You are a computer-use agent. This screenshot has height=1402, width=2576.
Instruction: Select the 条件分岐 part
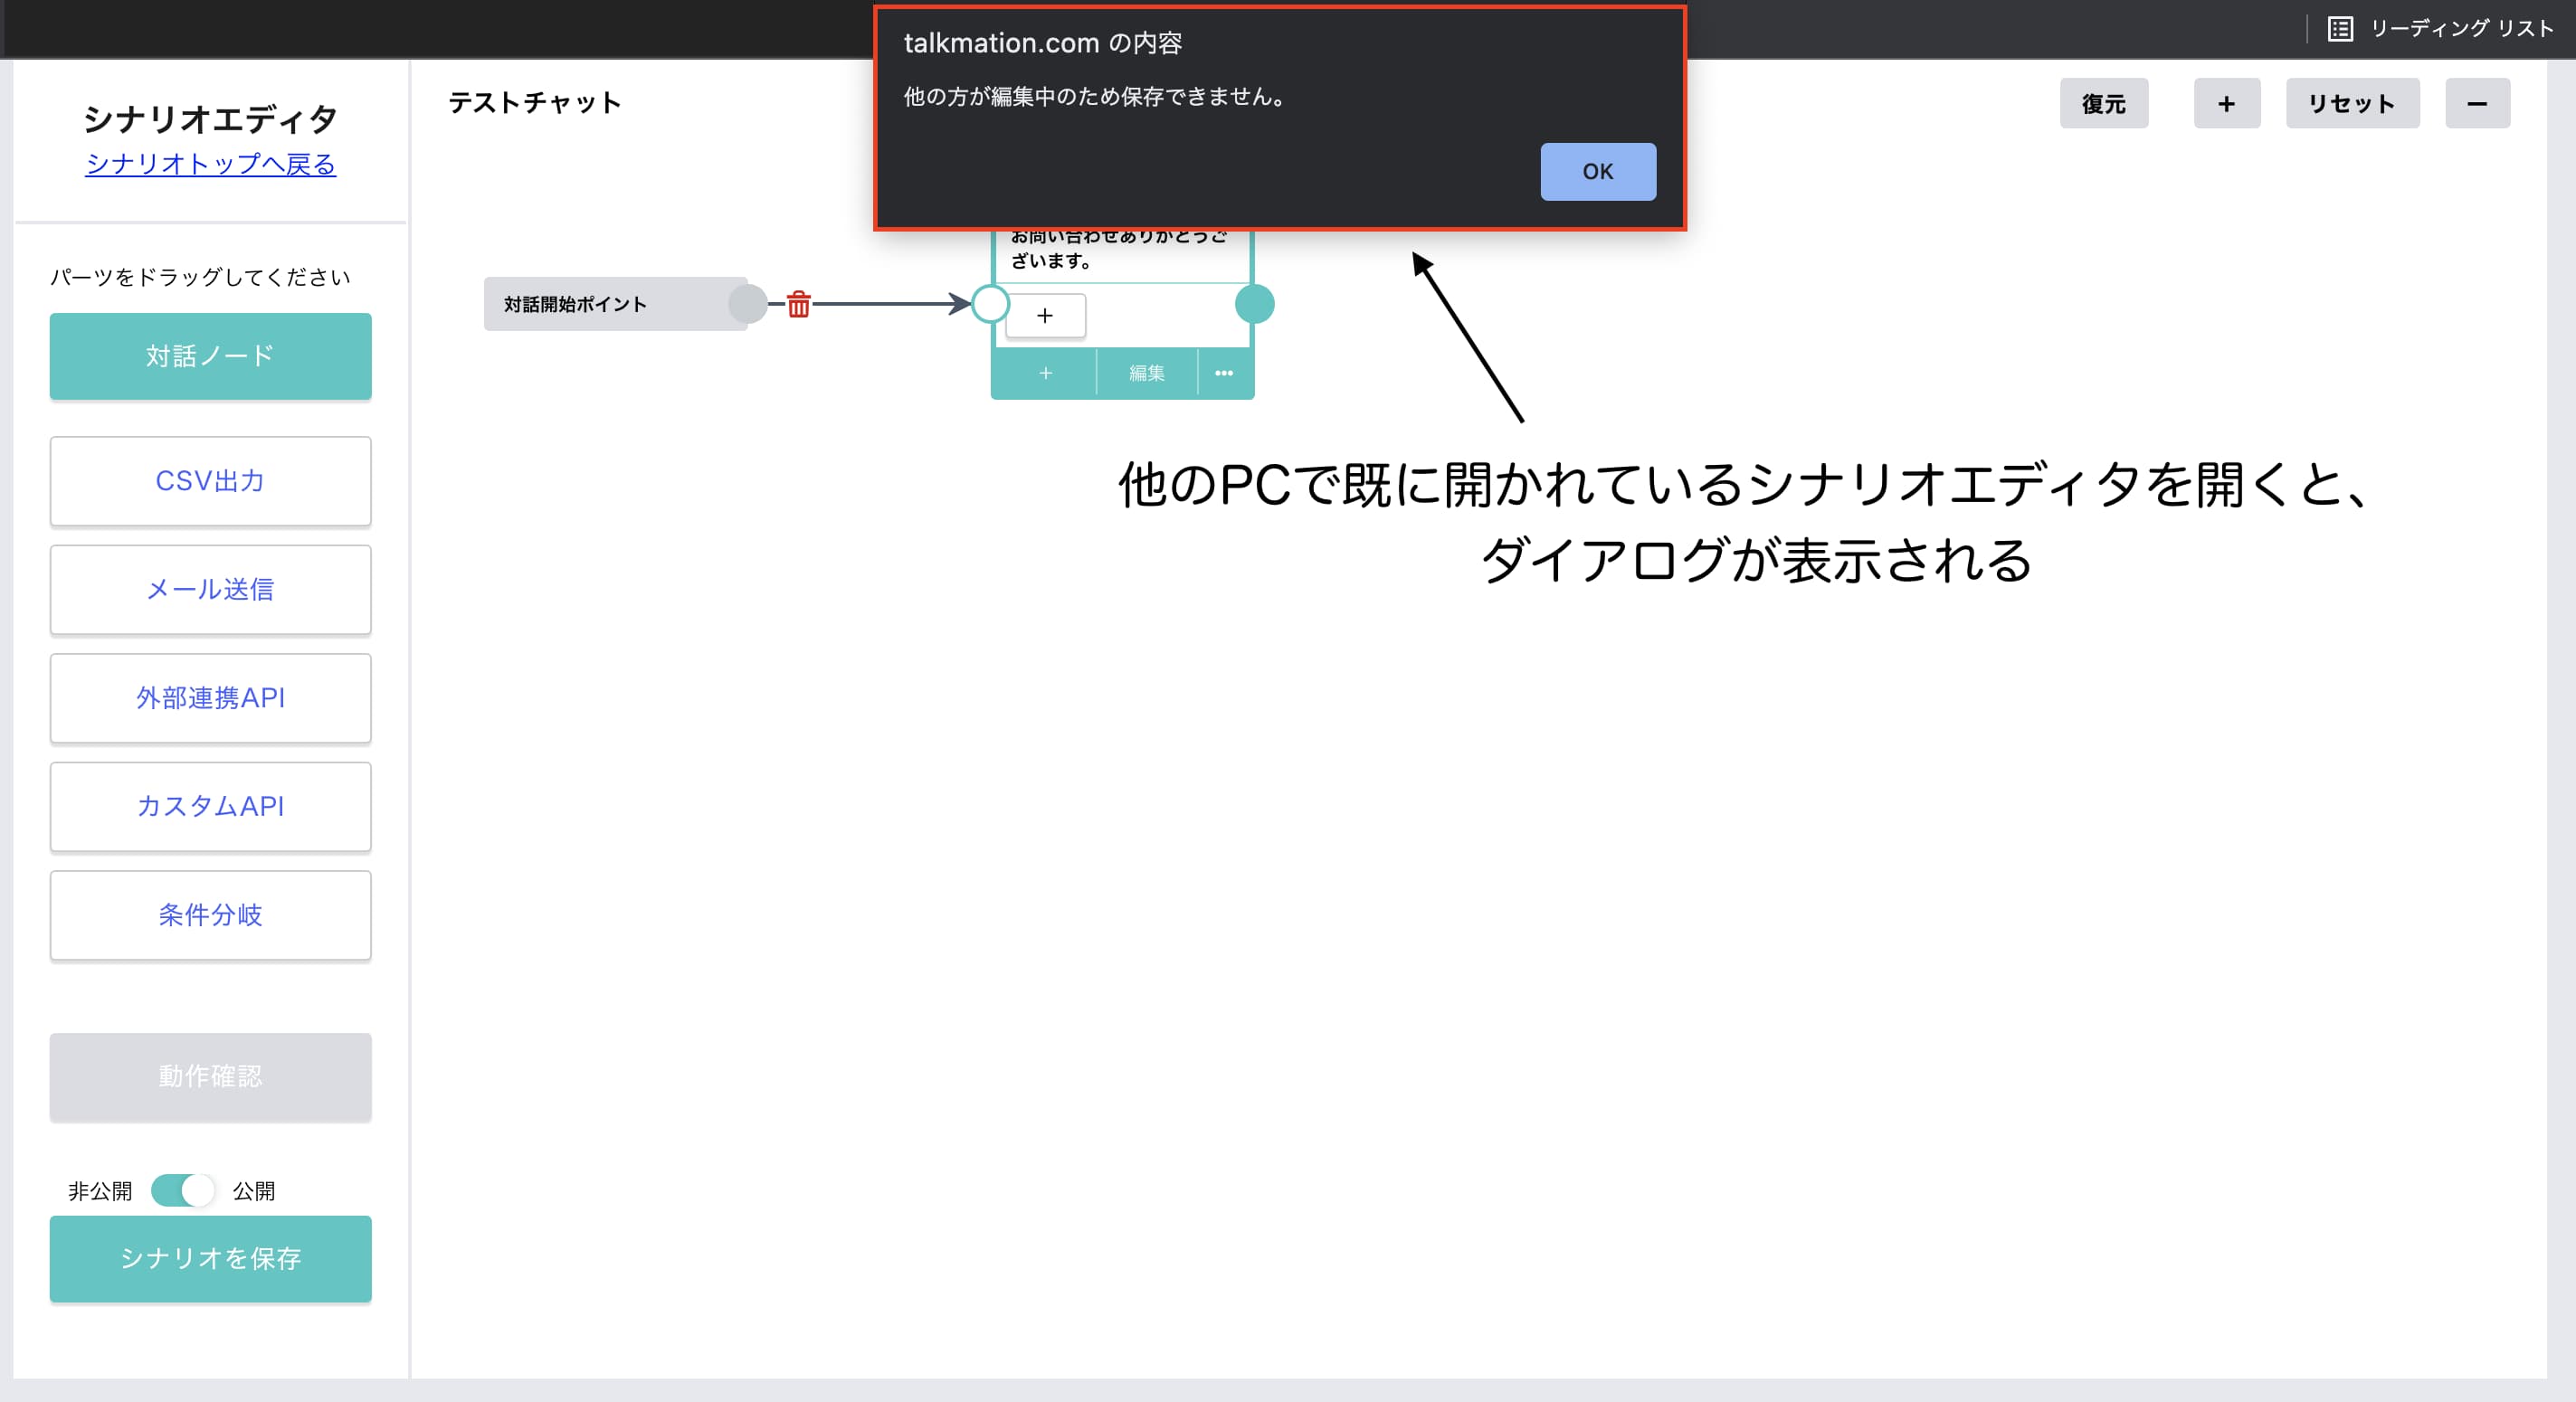[210, 915]
